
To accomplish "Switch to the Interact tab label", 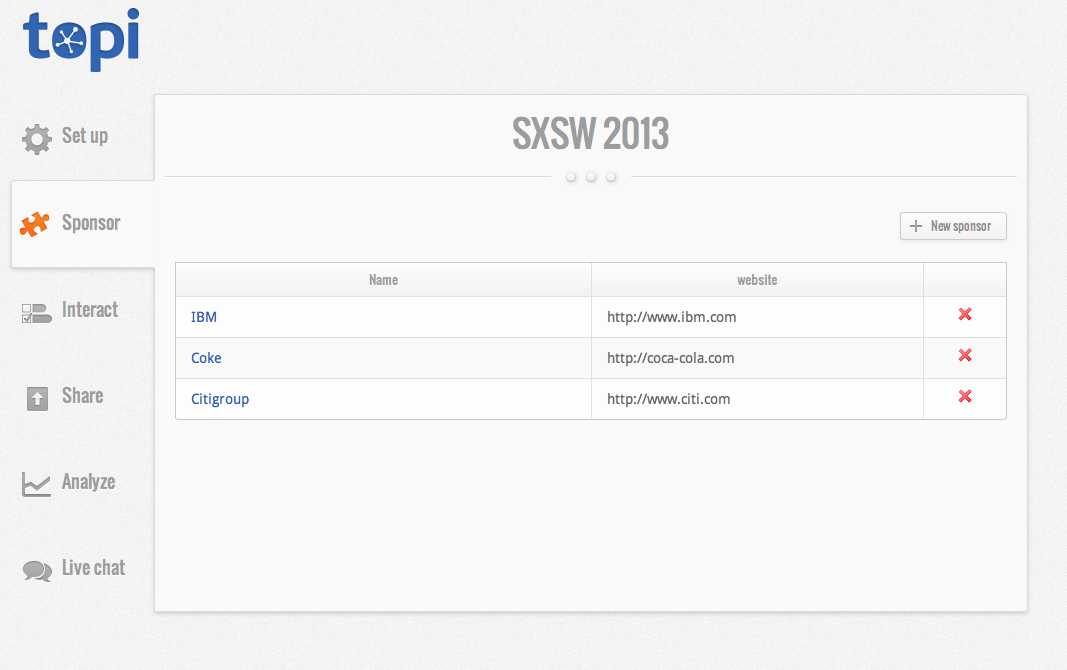I will pos(90,310).
